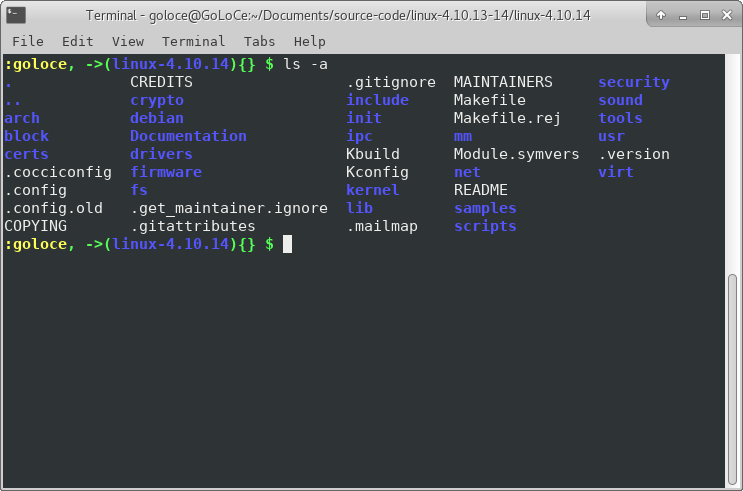743x491 pixels.
Task: Click the '.cocciconfig' file name
Action: point(58,172)
